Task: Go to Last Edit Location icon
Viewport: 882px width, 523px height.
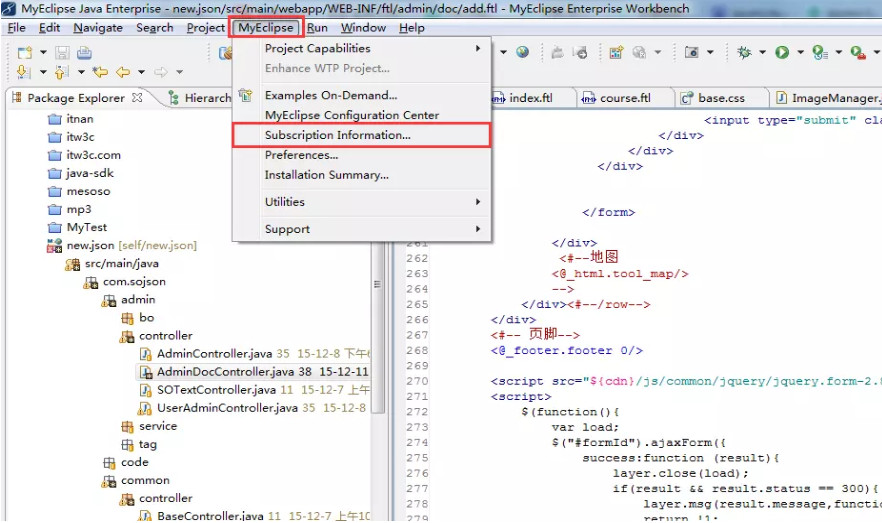Action: point(101,72)
